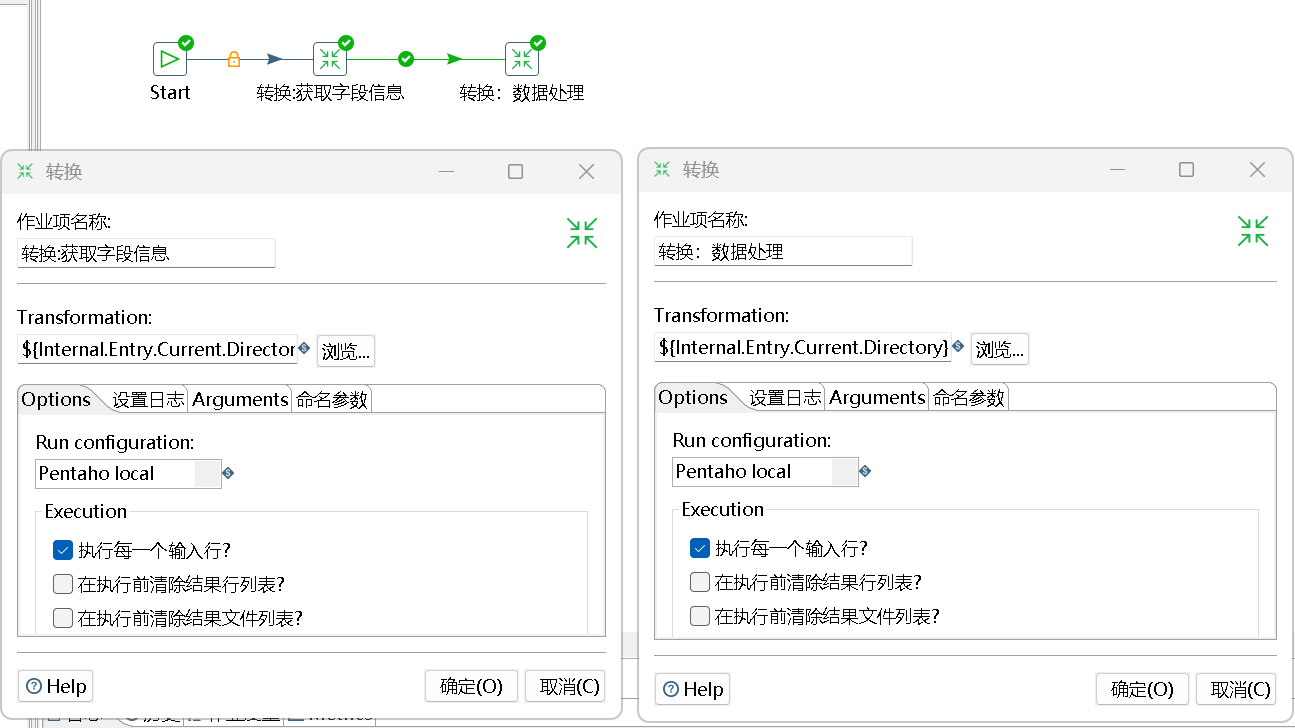
Task: Click the Transformation path field in right dialog
Action: (802, 348)
